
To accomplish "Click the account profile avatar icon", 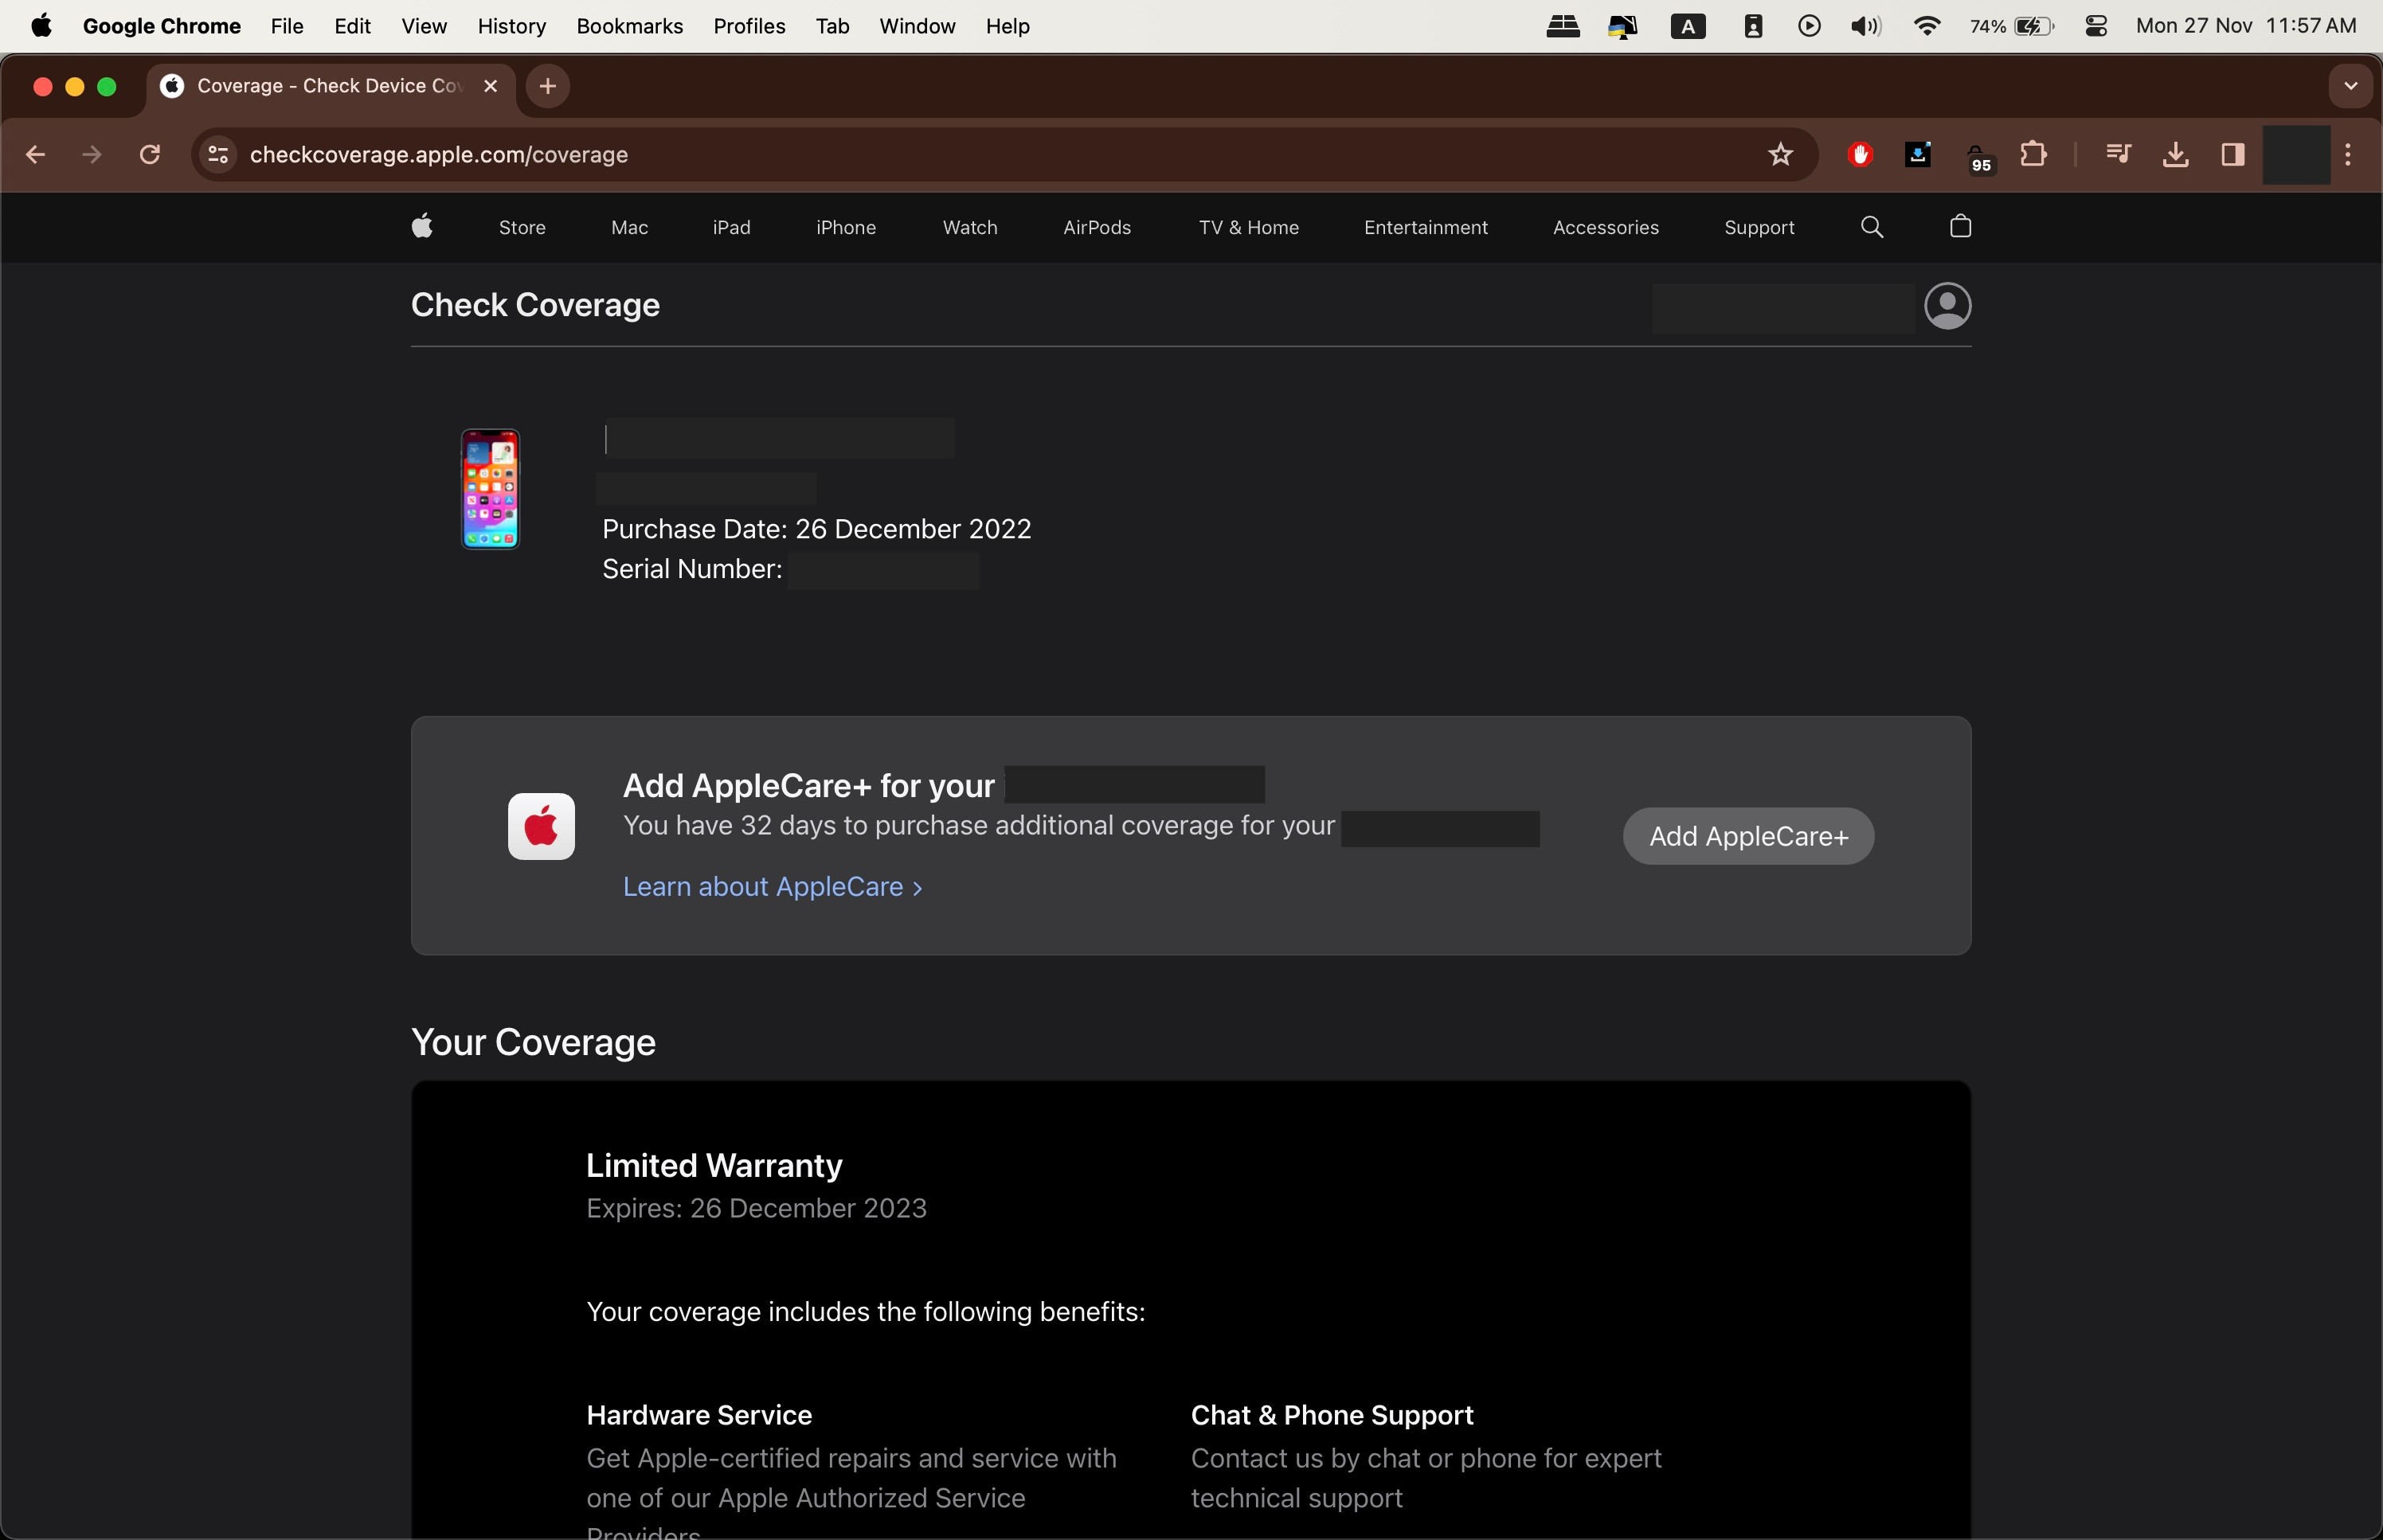I will (x=1947, y=306).
